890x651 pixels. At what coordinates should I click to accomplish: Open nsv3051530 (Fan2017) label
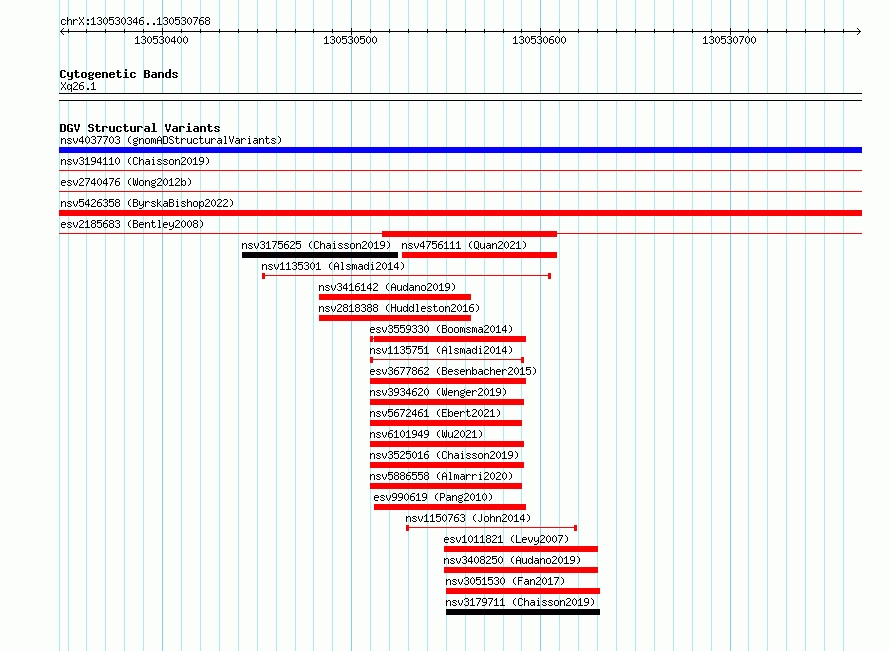tap(505, 581)
